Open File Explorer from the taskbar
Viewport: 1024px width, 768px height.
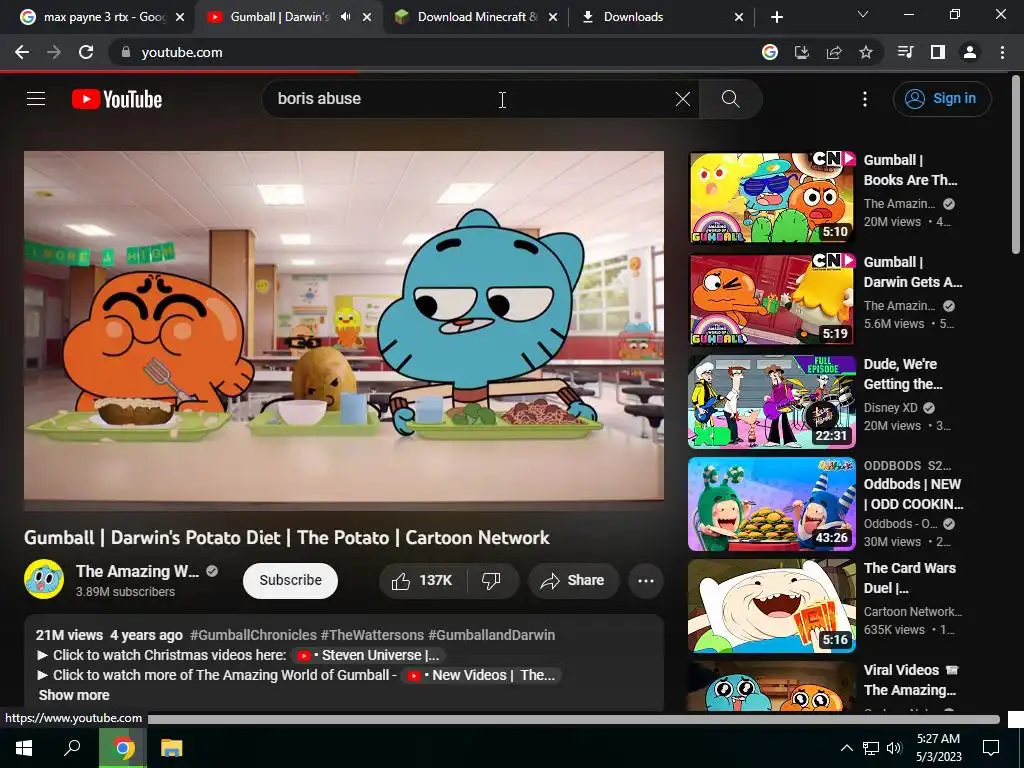coord(172,748)
